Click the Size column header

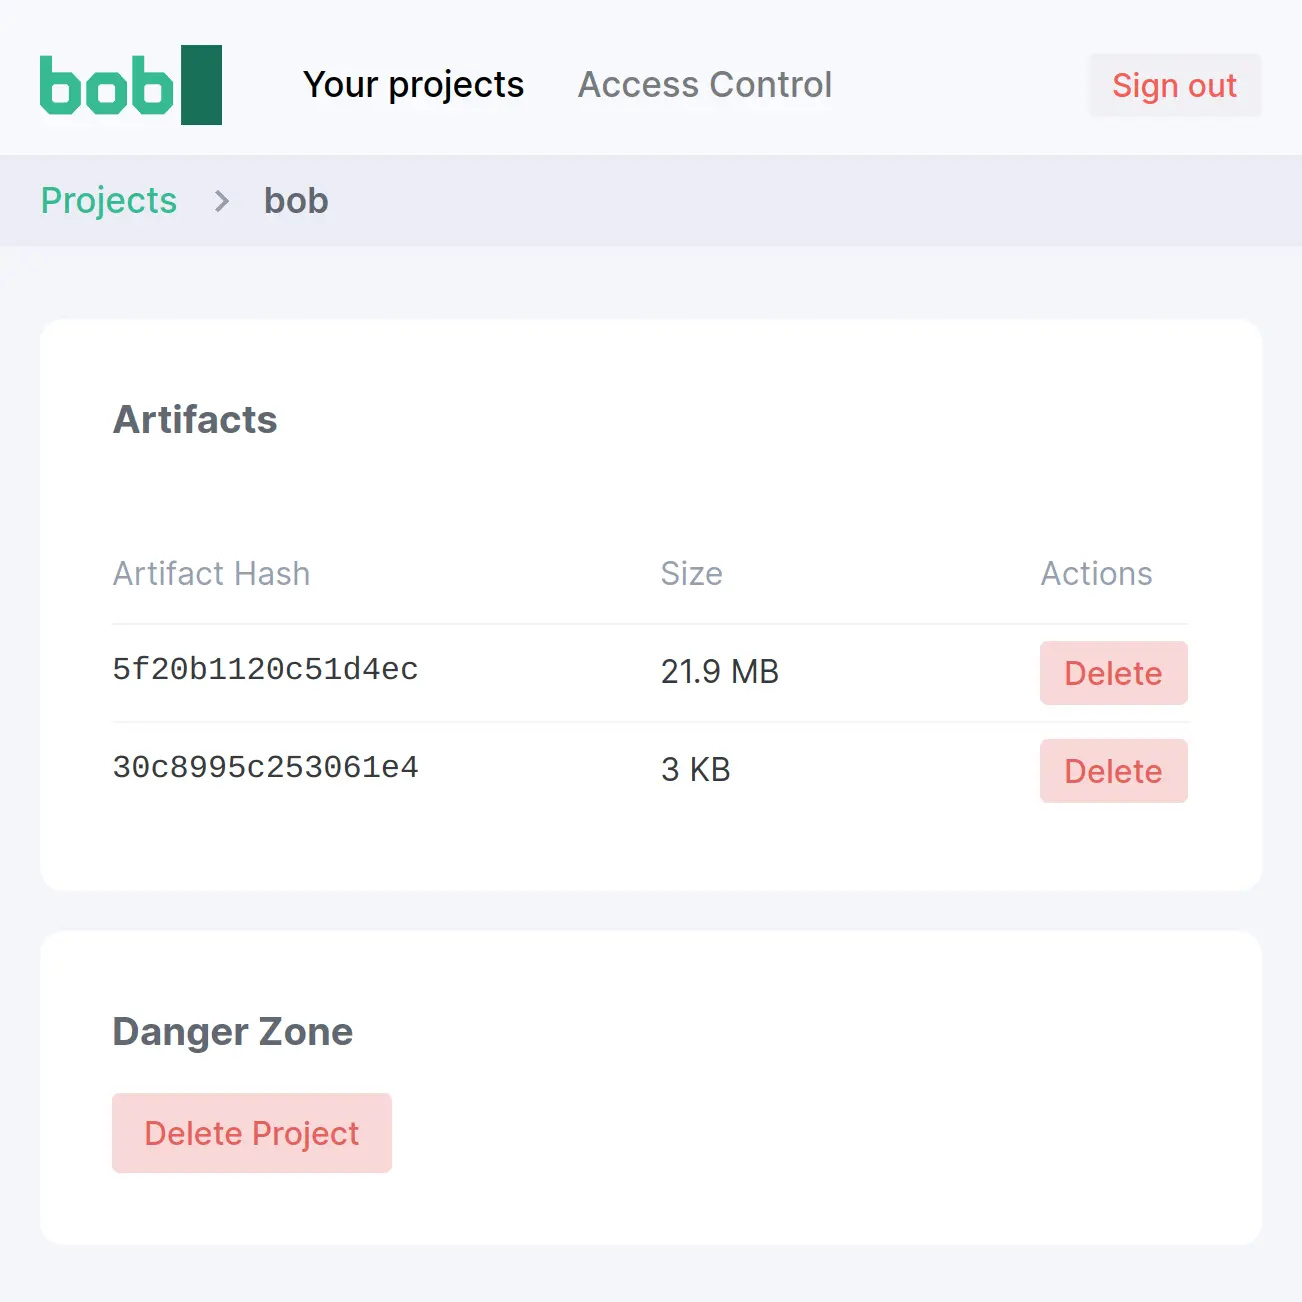point(692,574)
